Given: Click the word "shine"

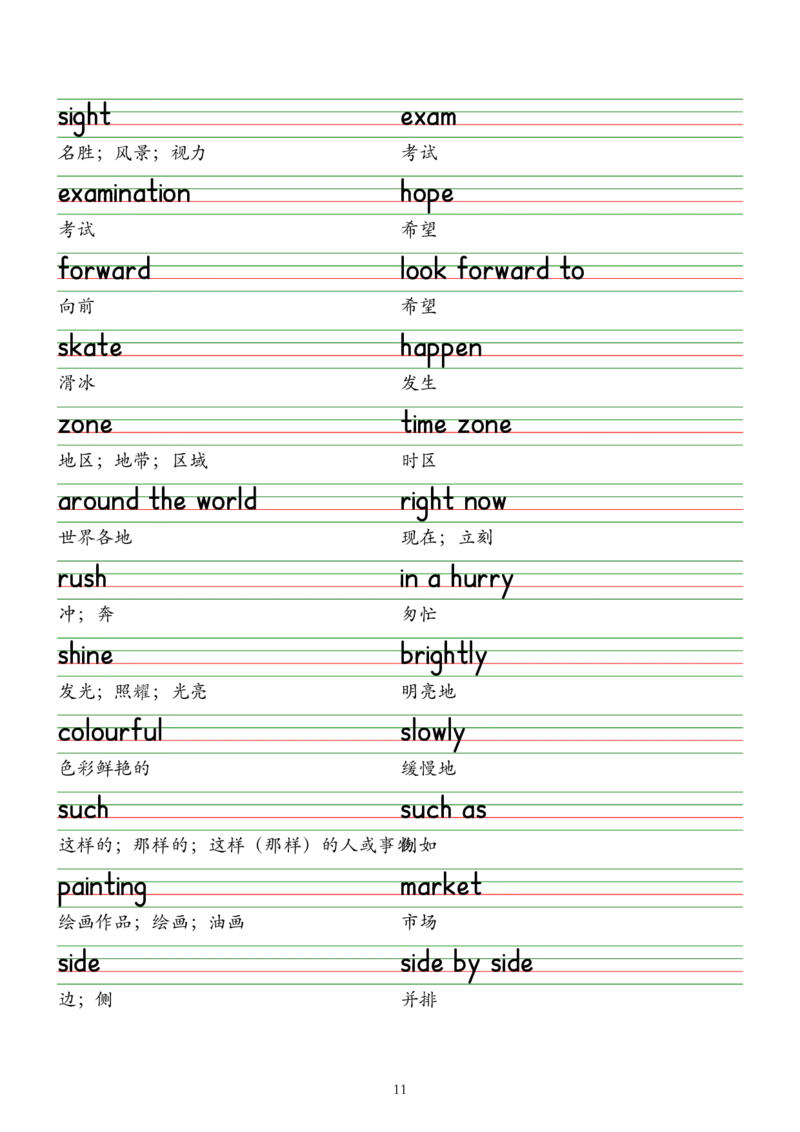Looking at the screenshot, I should click(x=82, y=654).
